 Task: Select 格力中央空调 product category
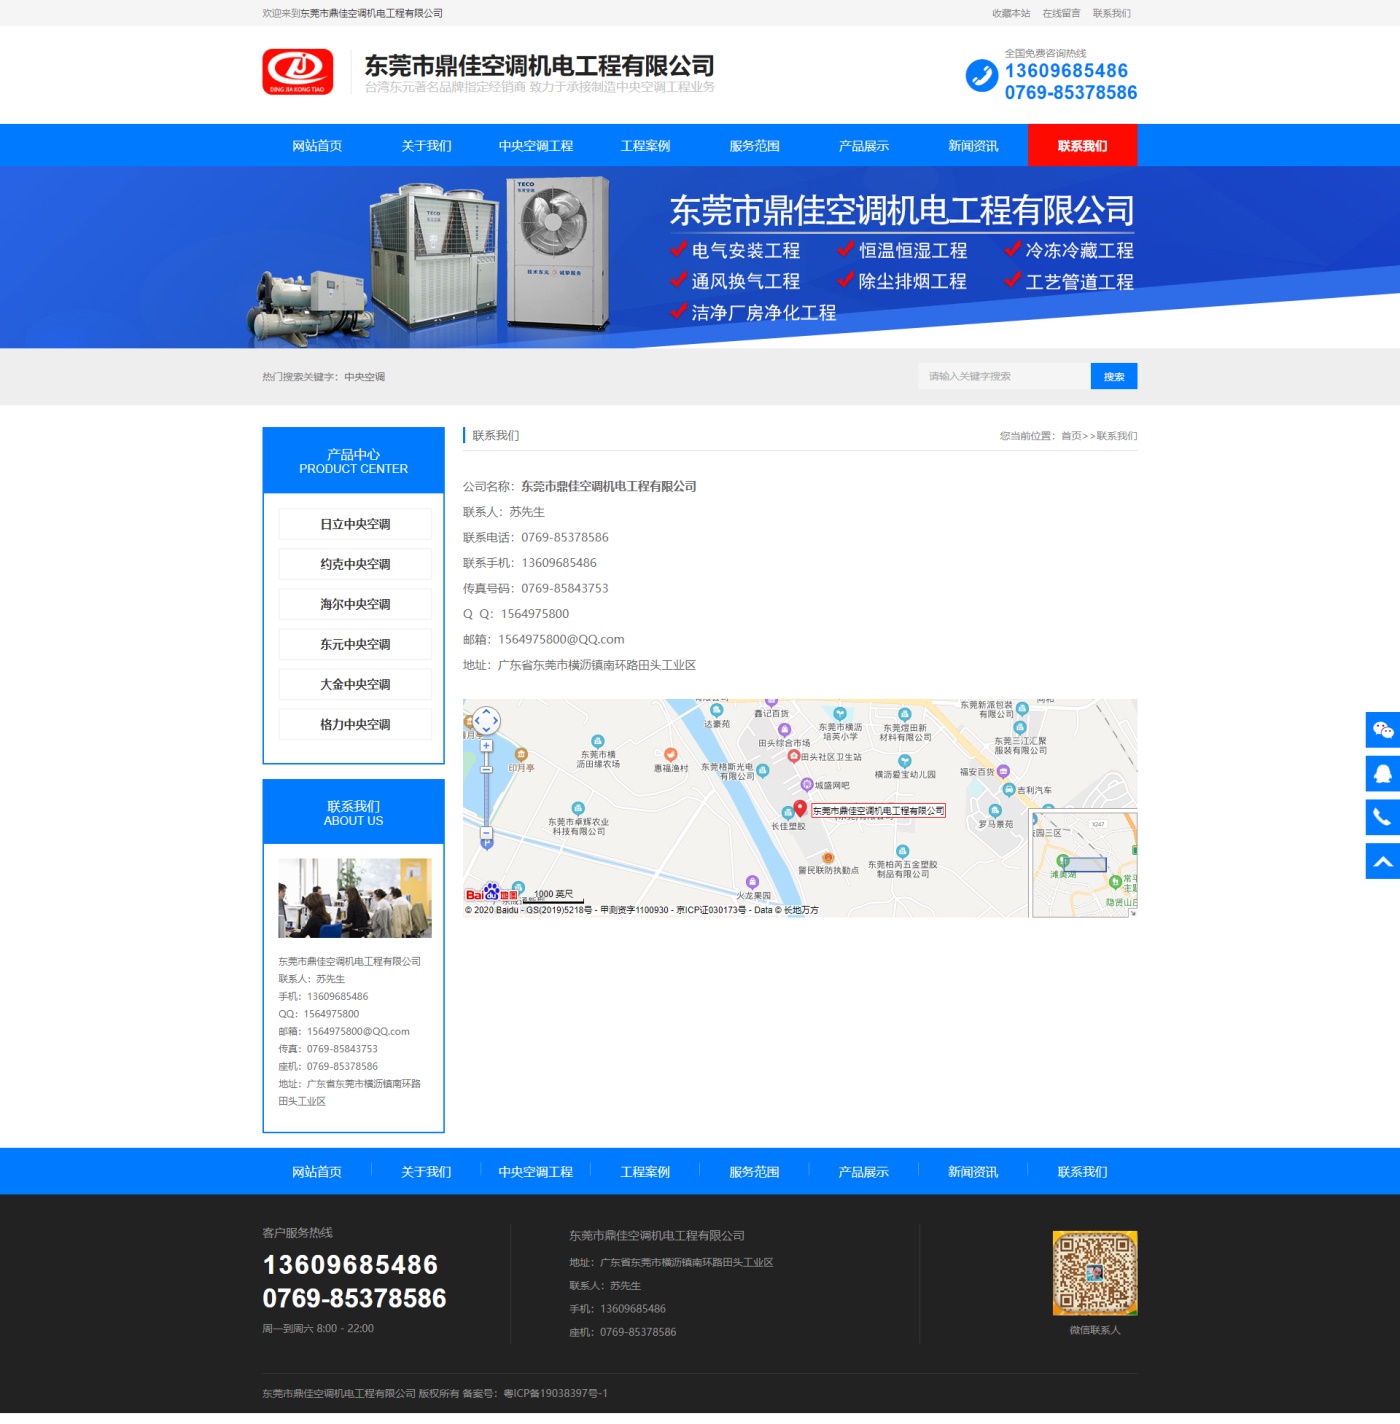point(355,724)
